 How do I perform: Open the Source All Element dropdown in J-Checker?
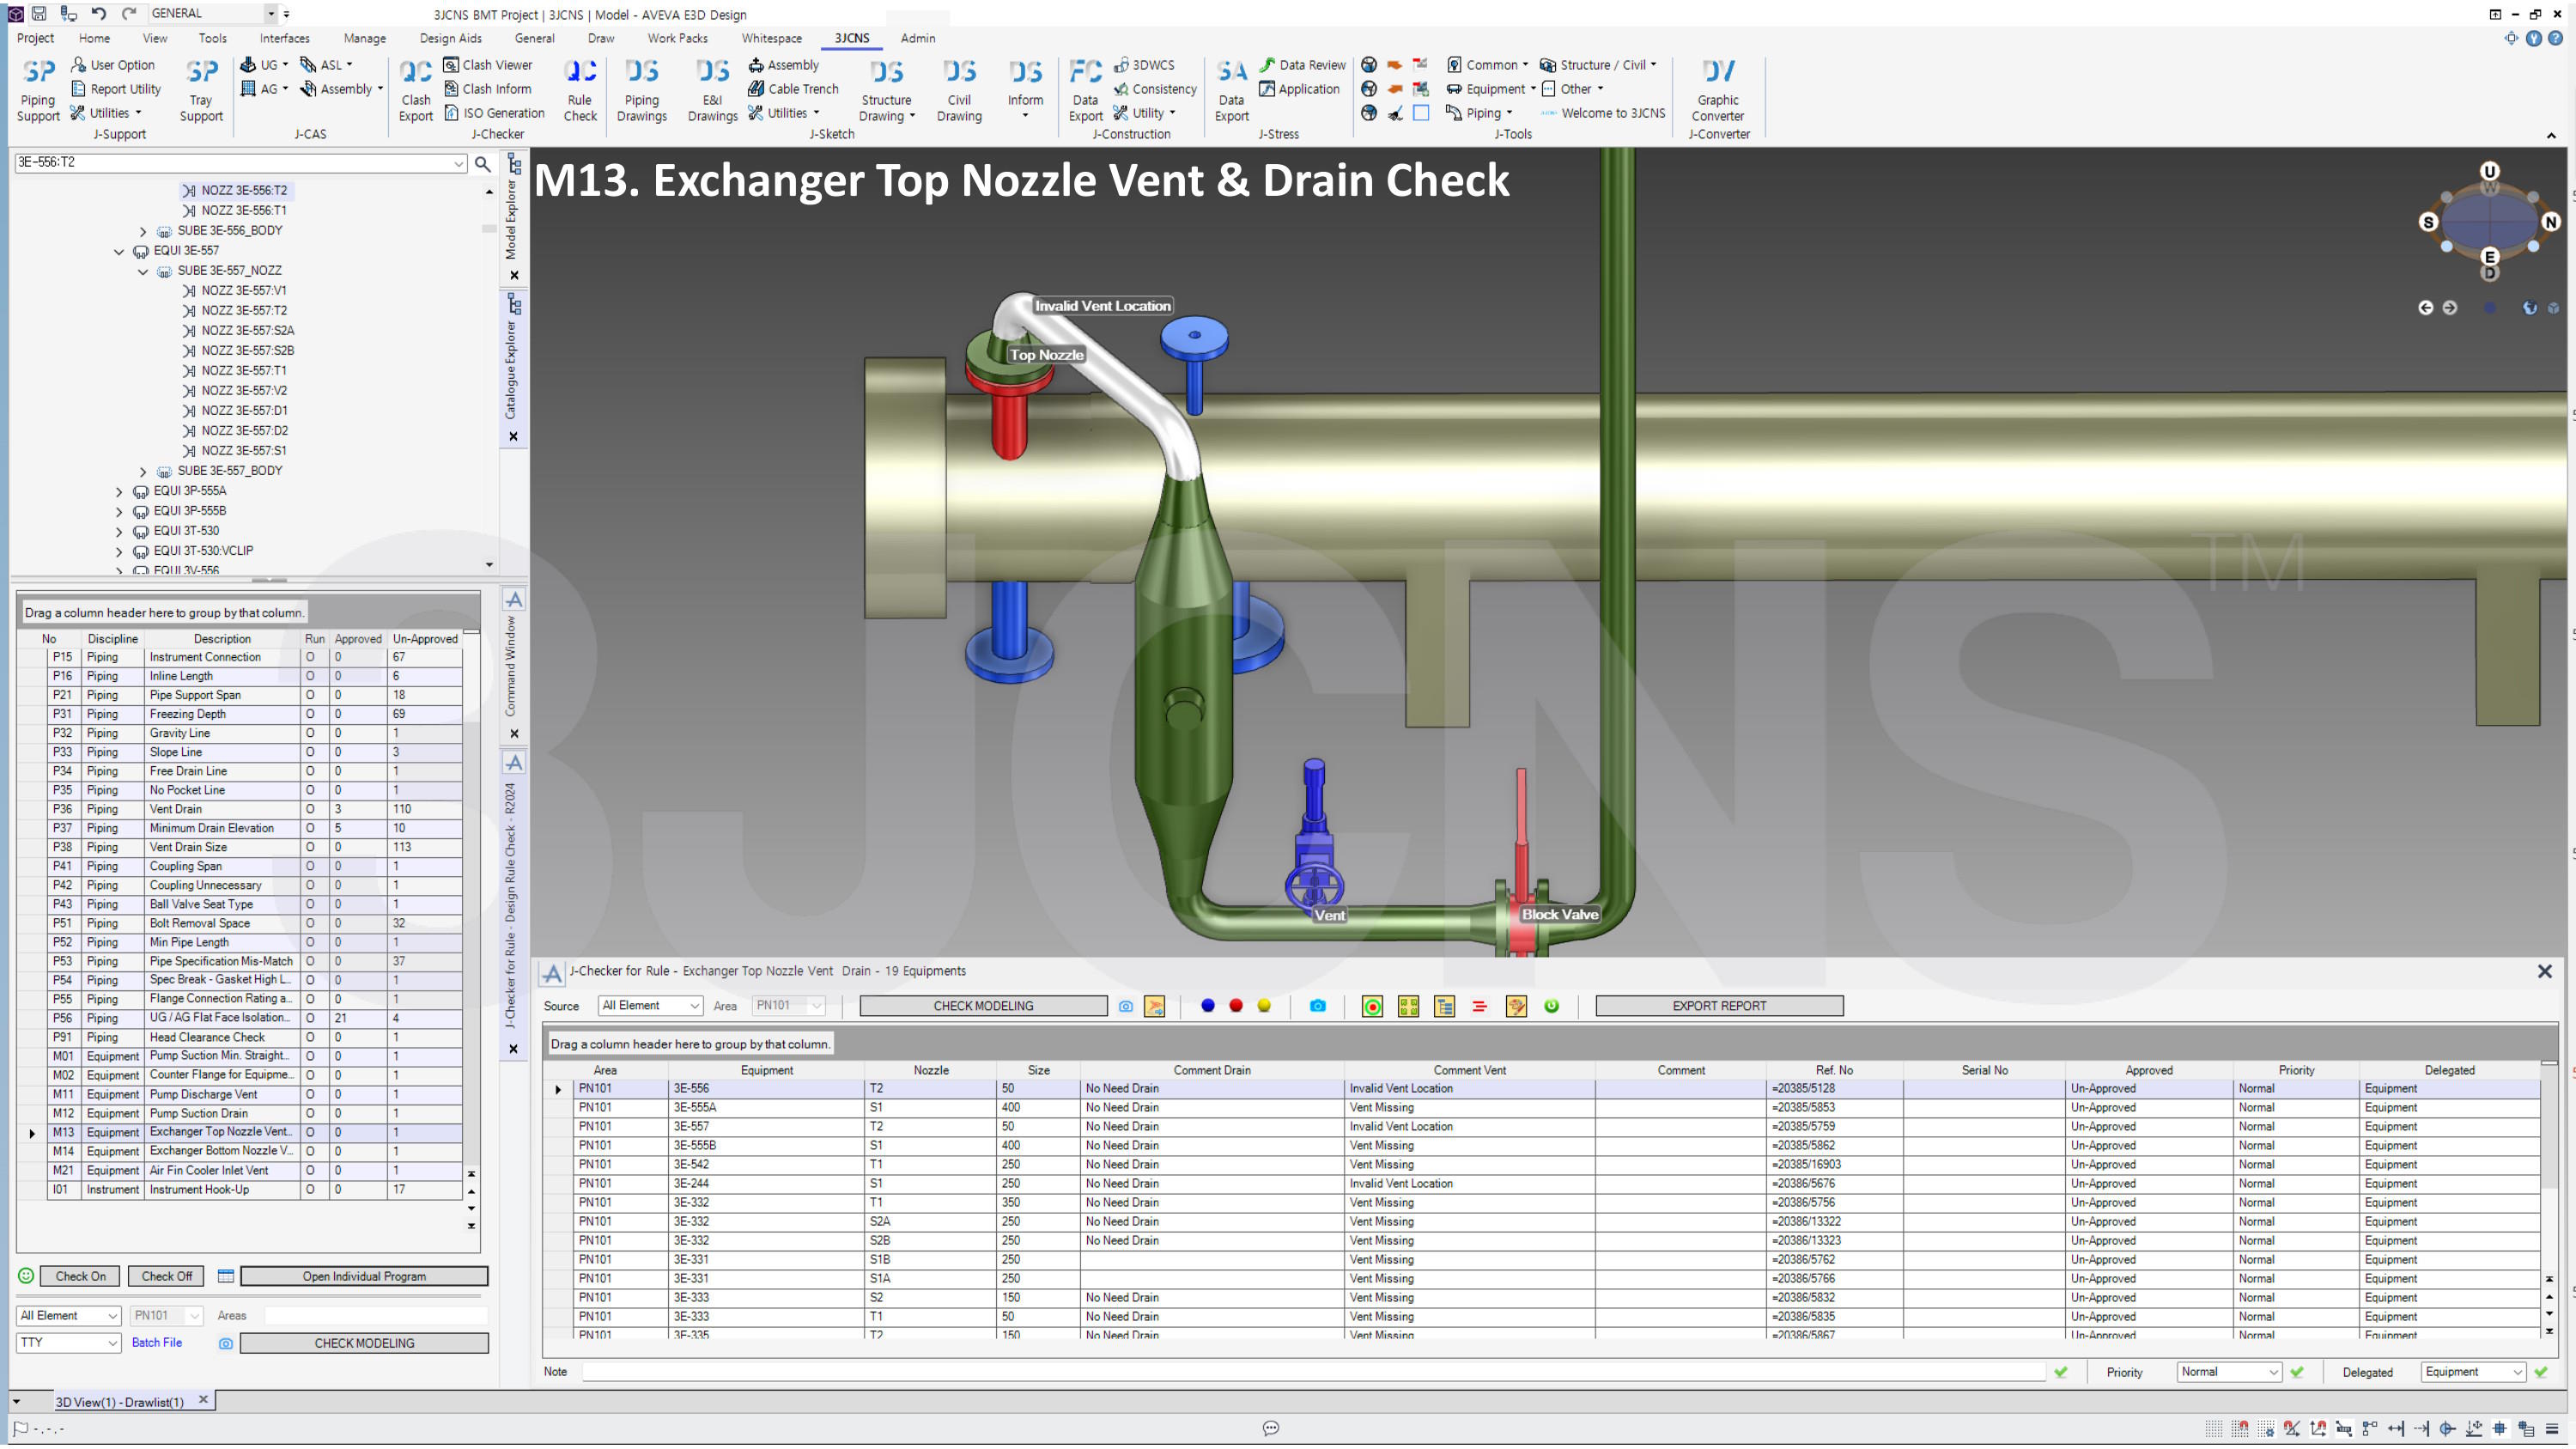(650, 1006)
